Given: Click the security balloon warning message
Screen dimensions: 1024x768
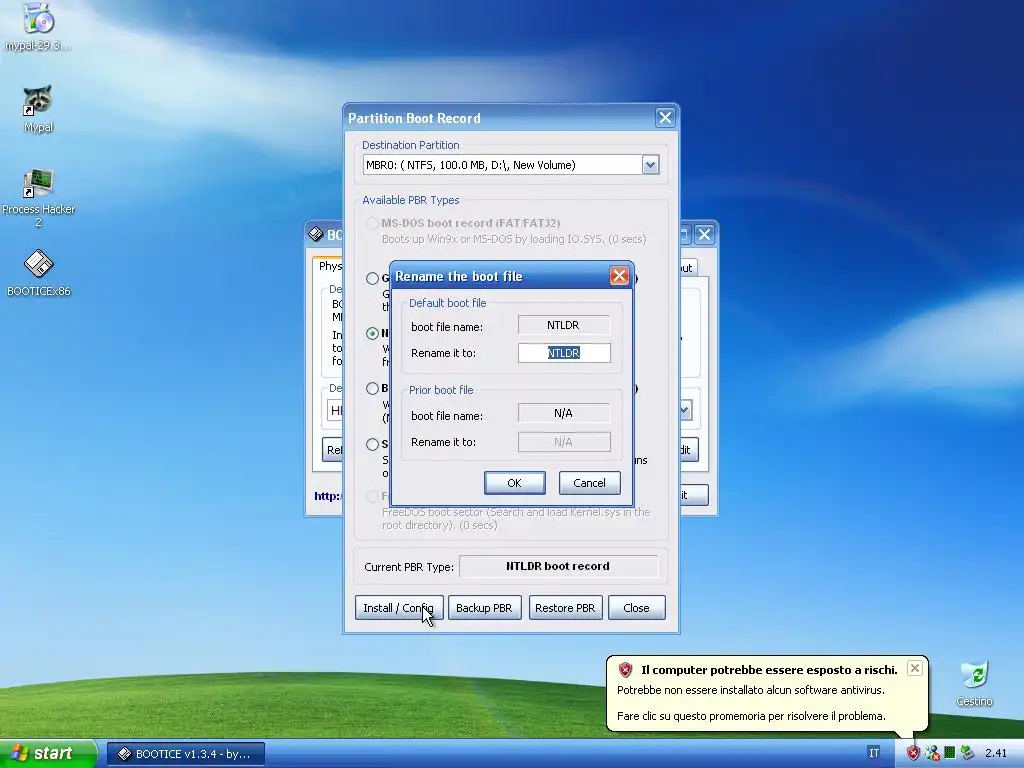Looking at the screenshot, I should click(x=751, y=703).
